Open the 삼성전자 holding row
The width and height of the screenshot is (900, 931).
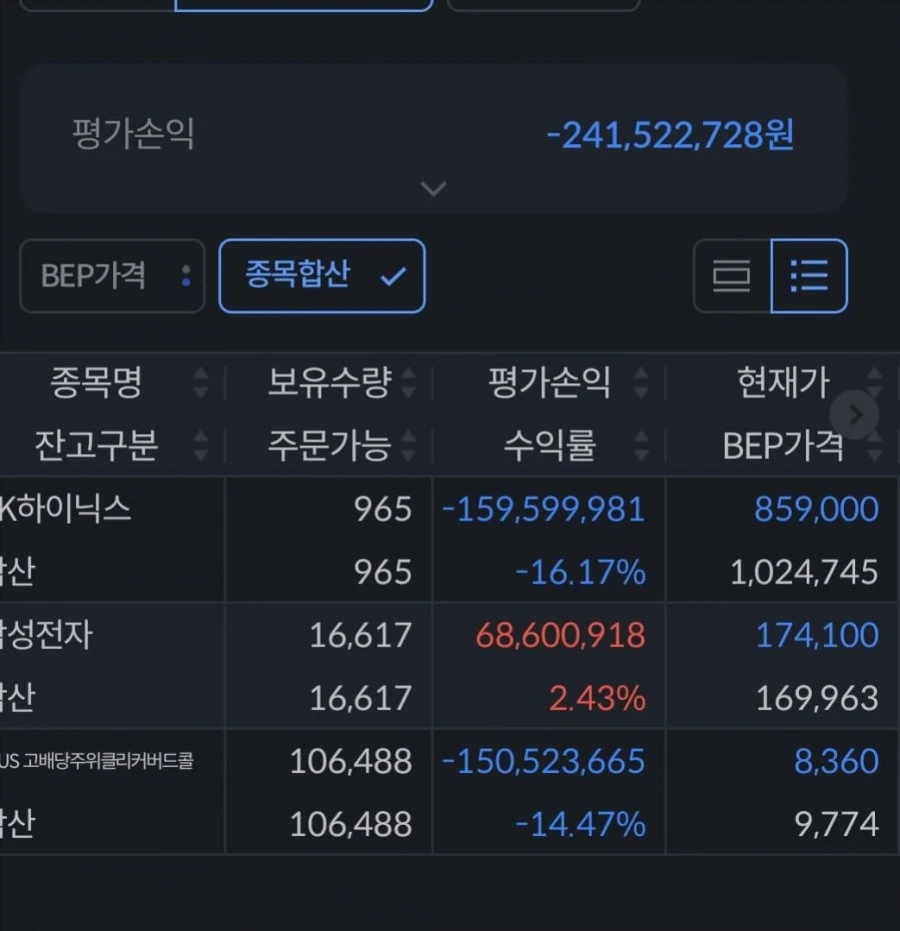click(x=449, y=666)
